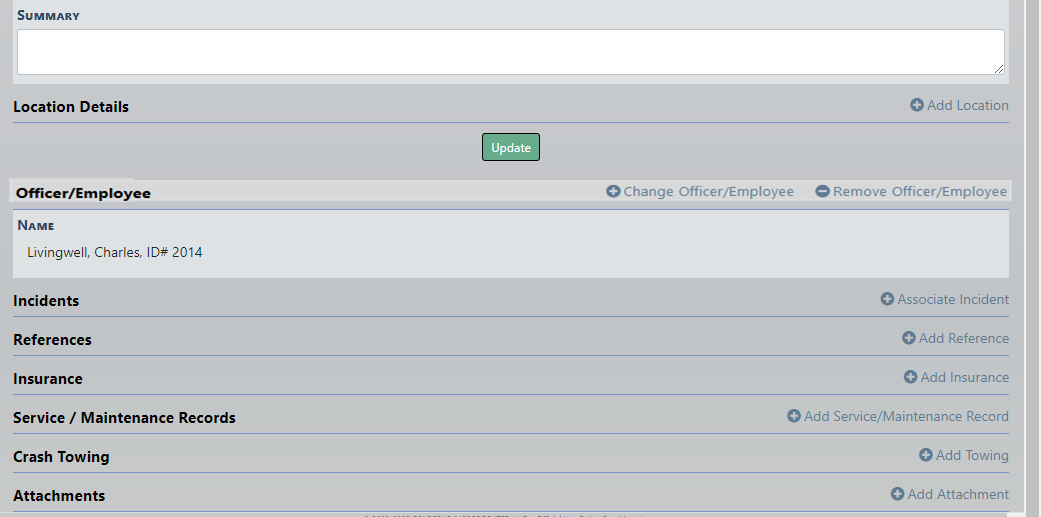Click plus icon for Add Service/Maintenance Record

[x=794, y=416]
